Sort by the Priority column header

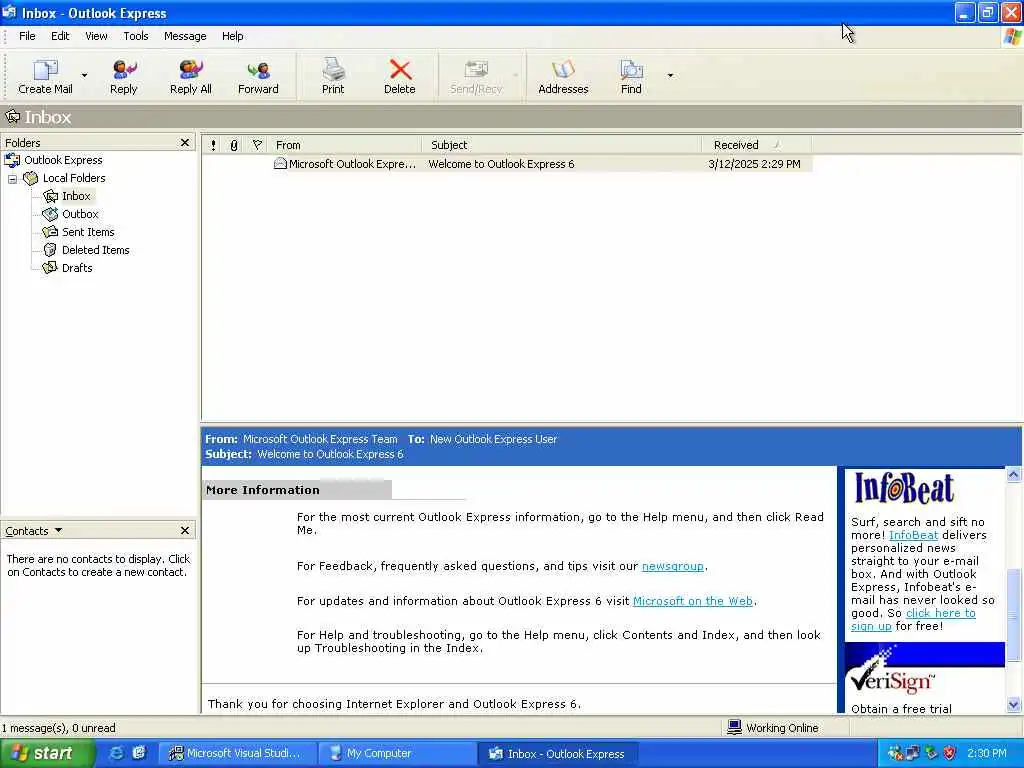(x=214, y=145)
